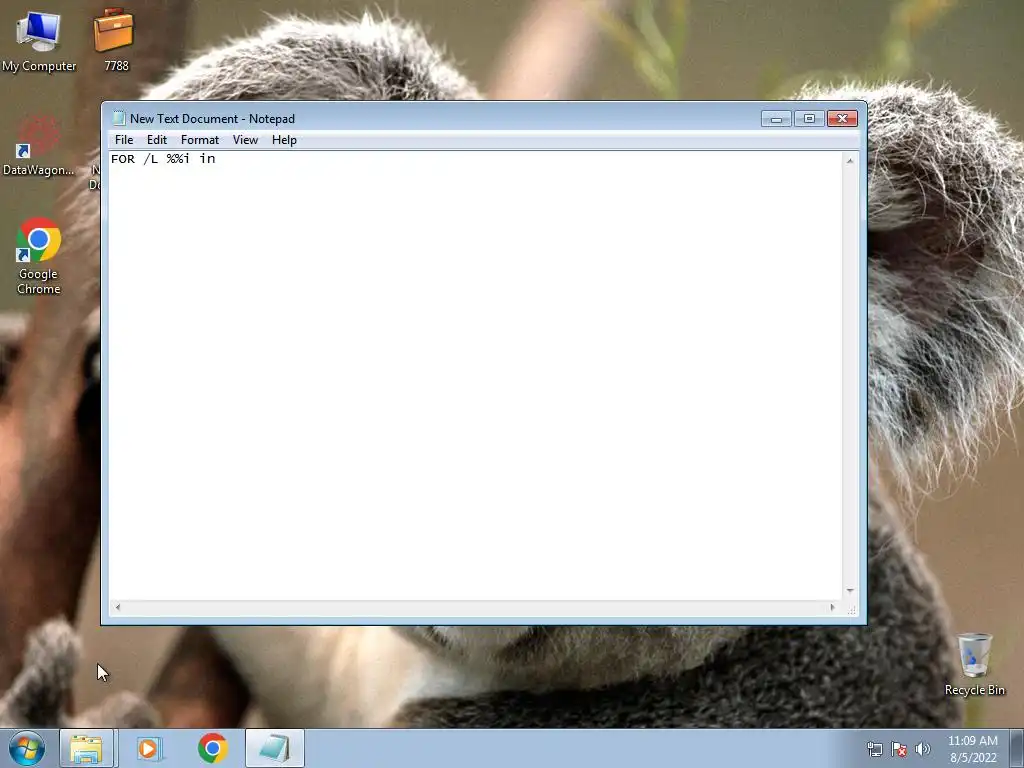Click the volume speaker tray icon
This screenshot has height=768, width=1024.
(923, 749)
